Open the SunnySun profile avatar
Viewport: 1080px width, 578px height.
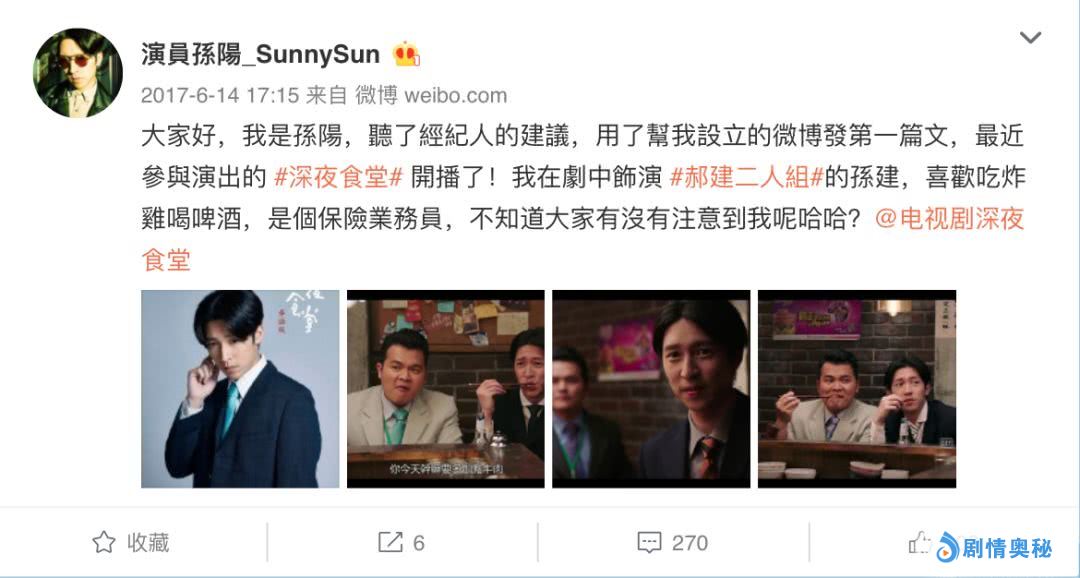pos(77,73)
